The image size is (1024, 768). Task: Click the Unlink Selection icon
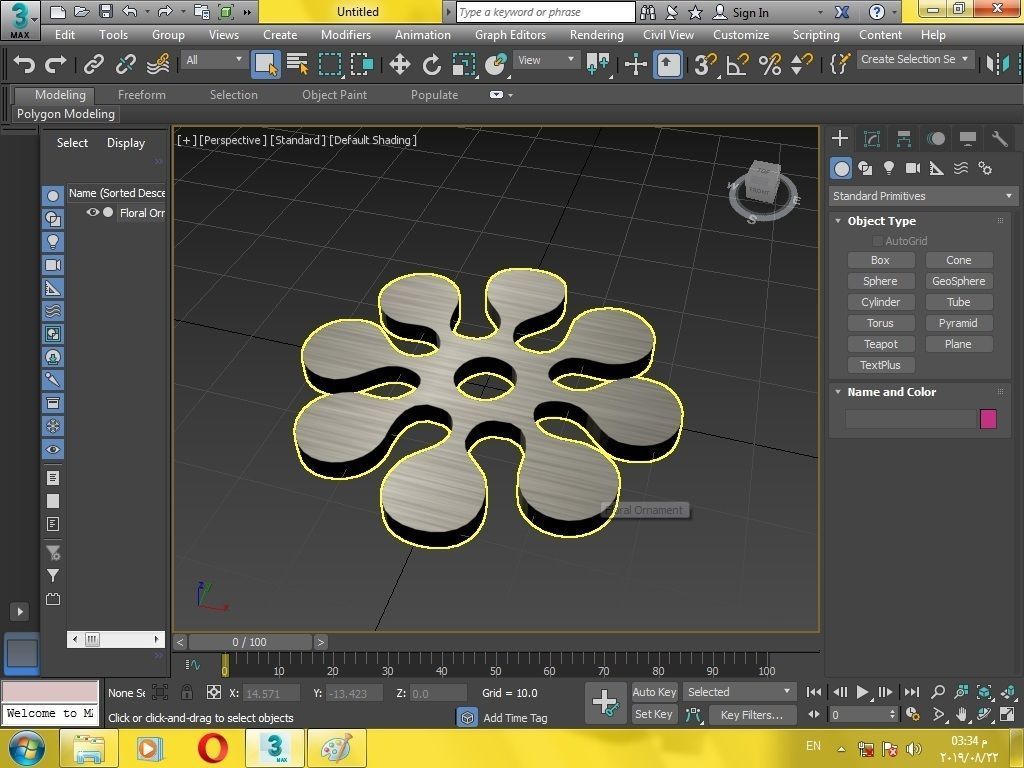click(x=125, y=64)
